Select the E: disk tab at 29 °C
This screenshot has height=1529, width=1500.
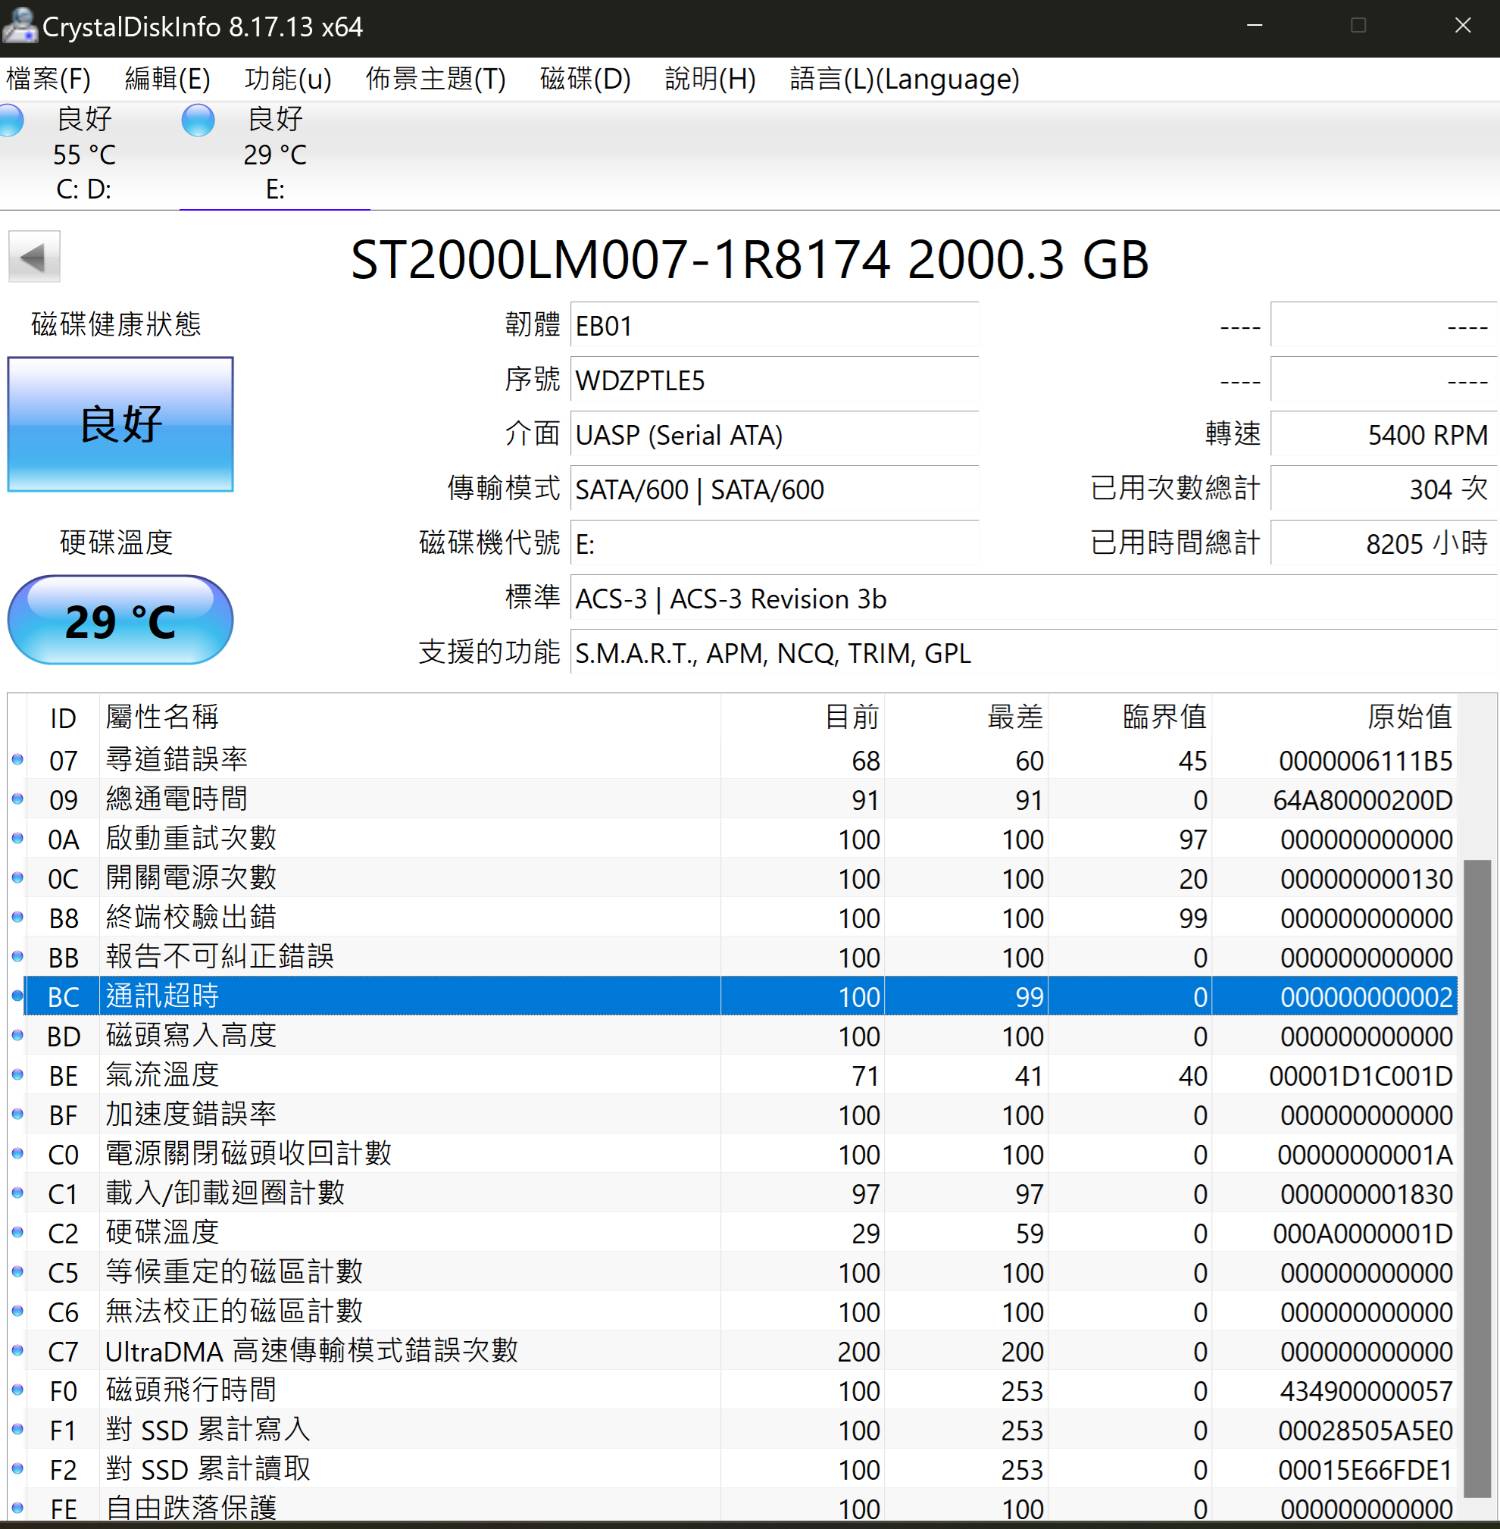[x=275, y=154]
